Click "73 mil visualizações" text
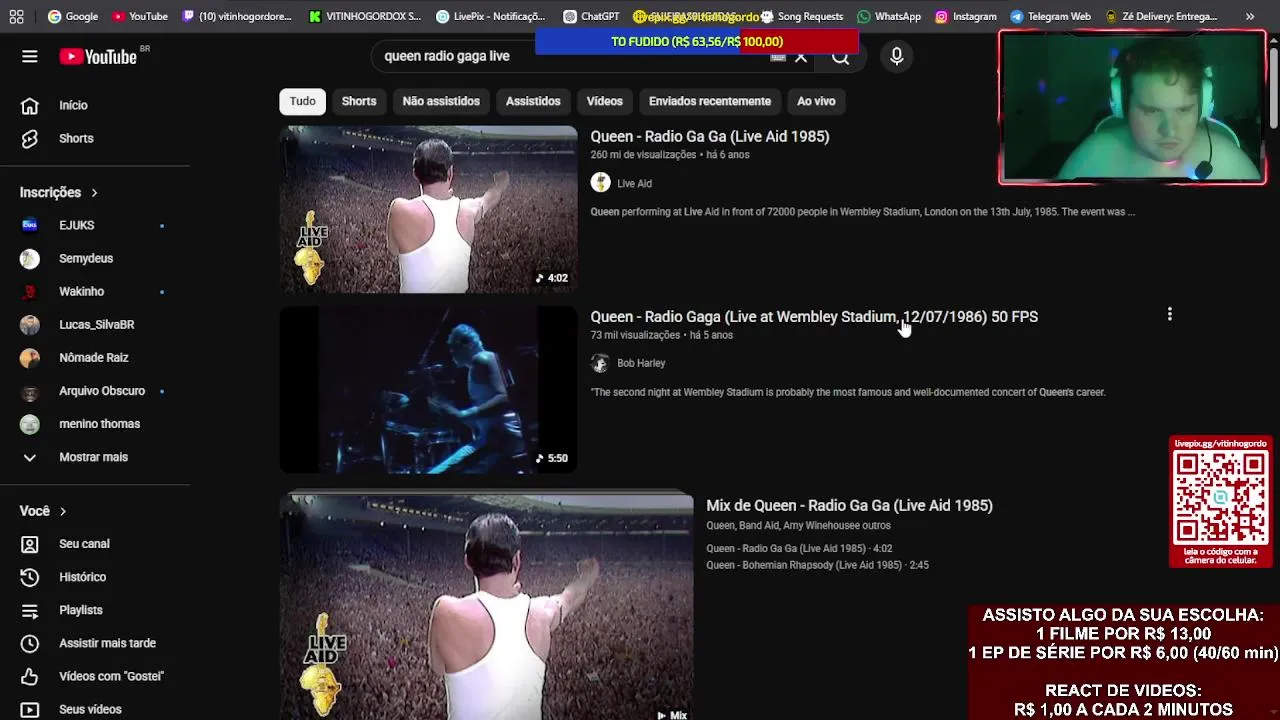 (x=635, y=335)
